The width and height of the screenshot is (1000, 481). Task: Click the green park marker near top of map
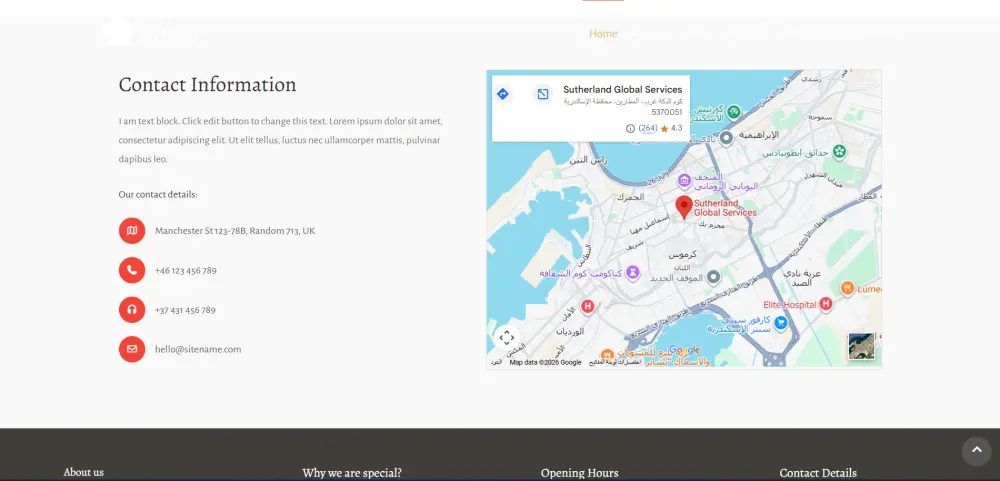(734, 112)
